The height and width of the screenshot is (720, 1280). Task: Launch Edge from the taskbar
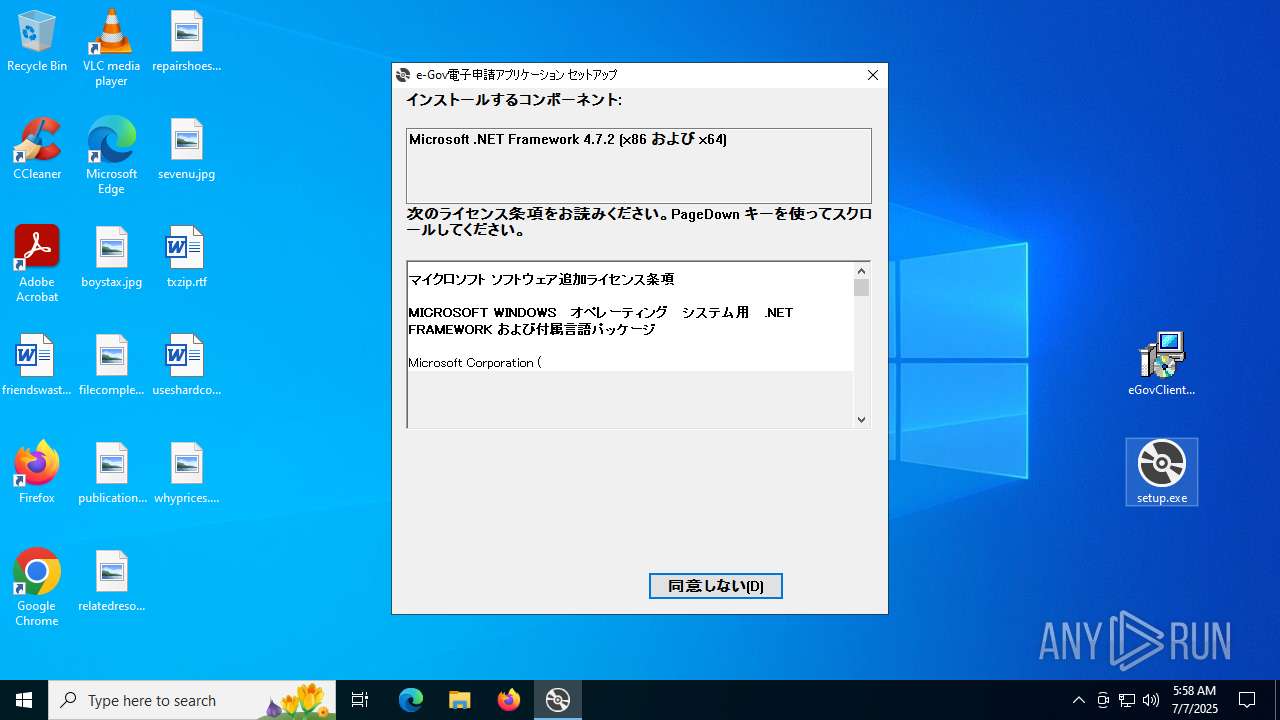[x=411, y=700]
